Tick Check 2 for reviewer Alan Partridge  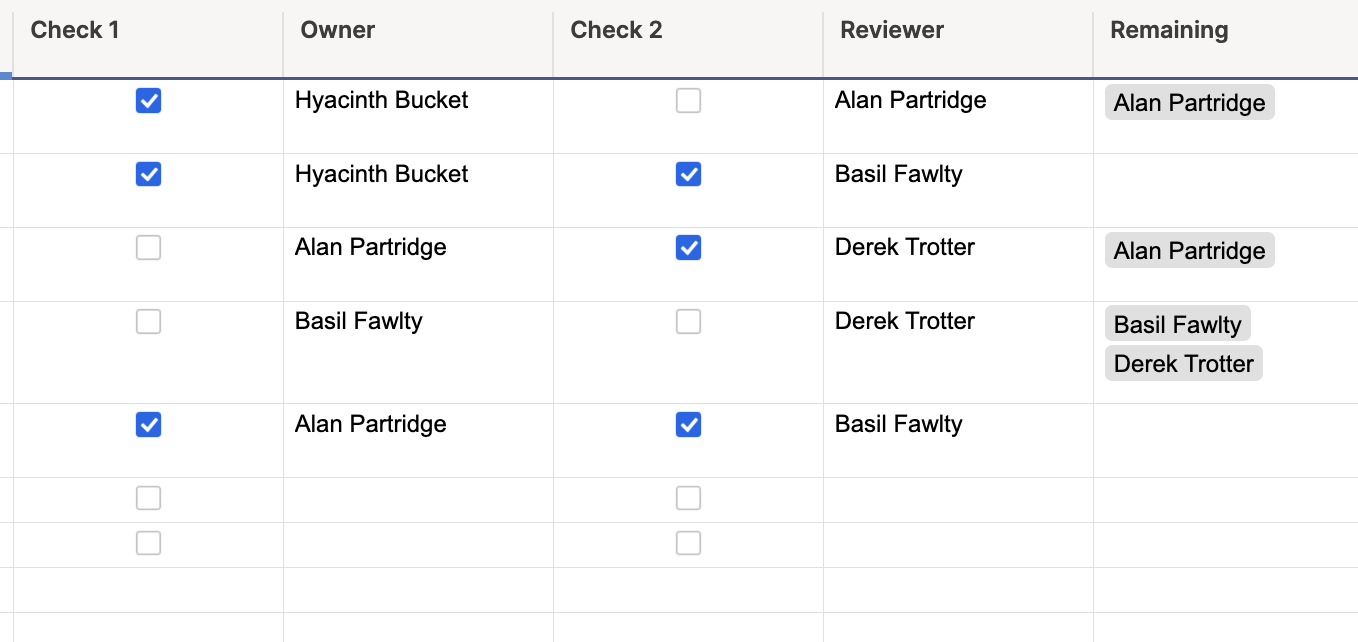point(688,100)
